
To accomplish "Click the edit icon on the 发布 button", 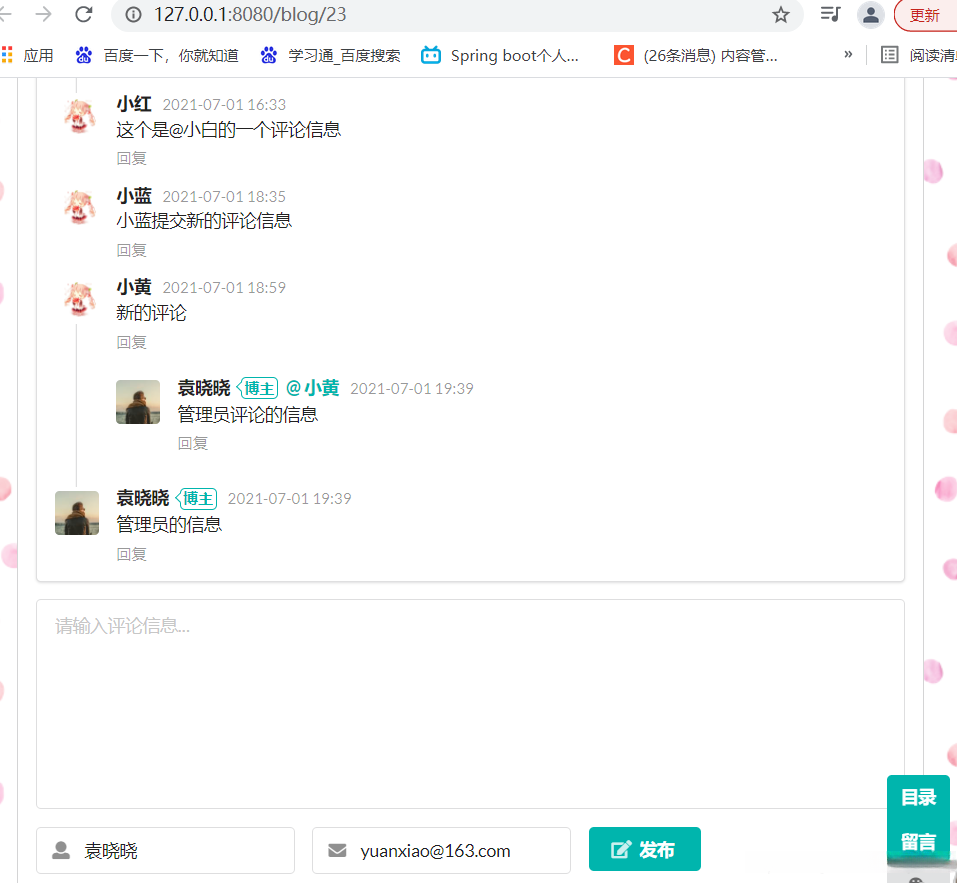I will point(622,848).
